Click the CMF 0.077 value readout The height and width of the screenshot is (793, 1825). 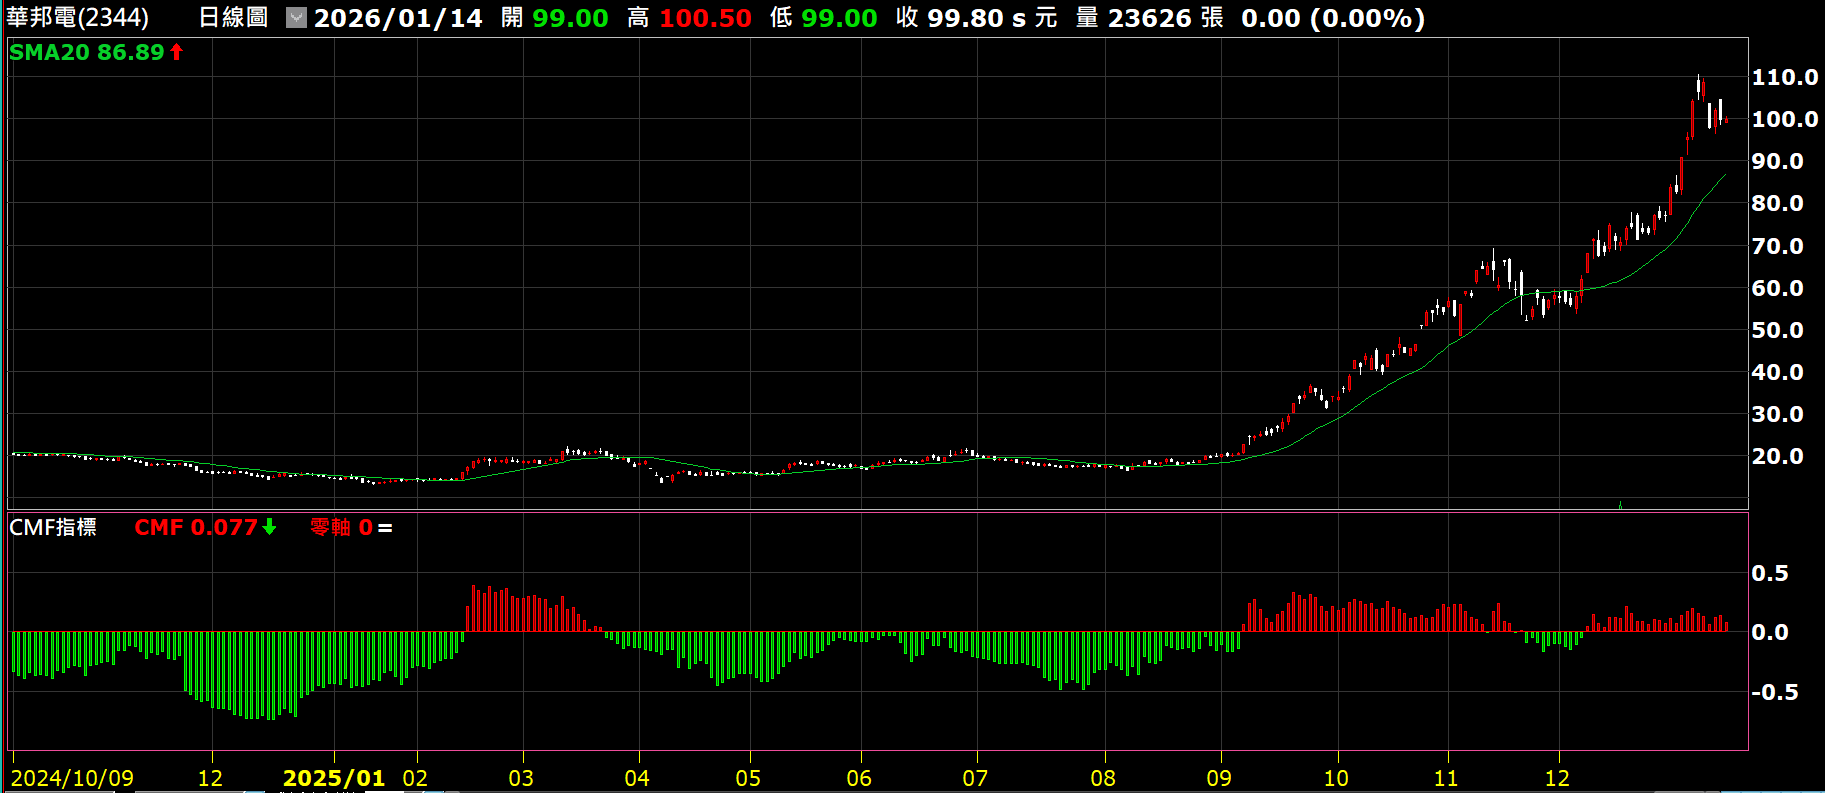(196, 527)
